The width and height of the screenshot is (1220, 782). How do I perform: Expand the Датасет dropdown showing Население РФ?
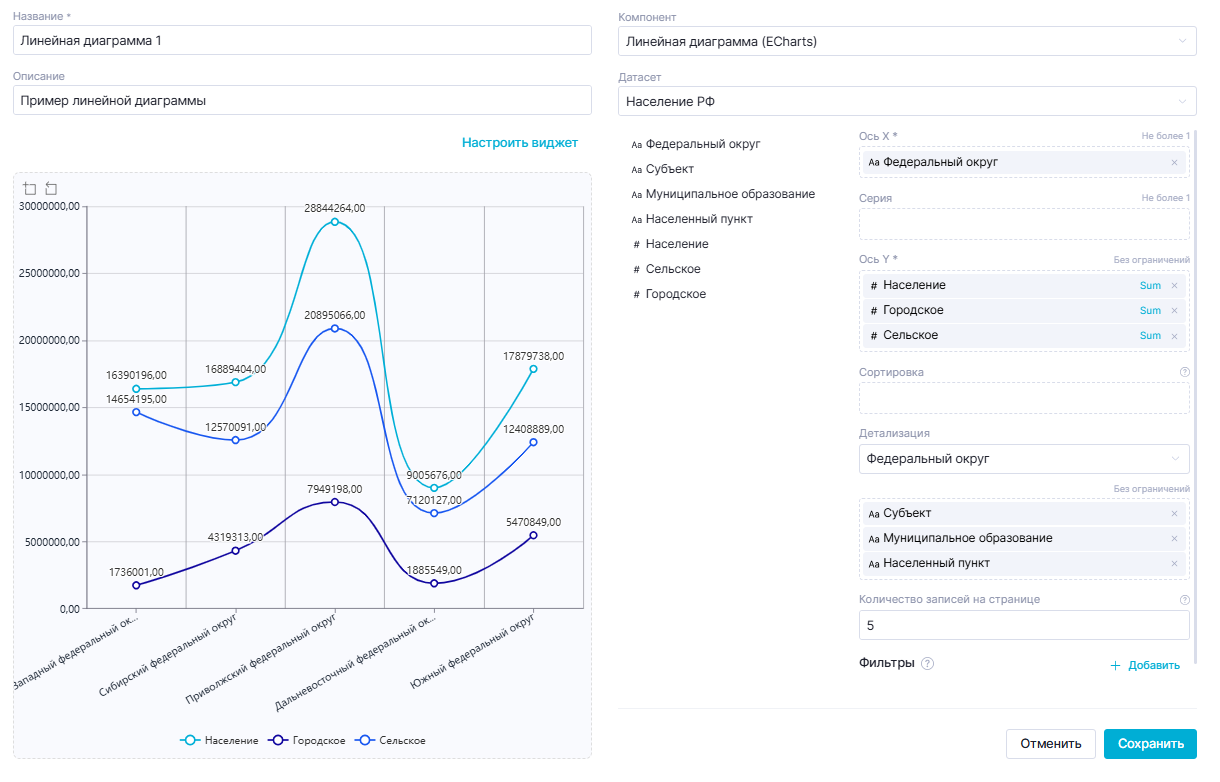click(906, 101)
